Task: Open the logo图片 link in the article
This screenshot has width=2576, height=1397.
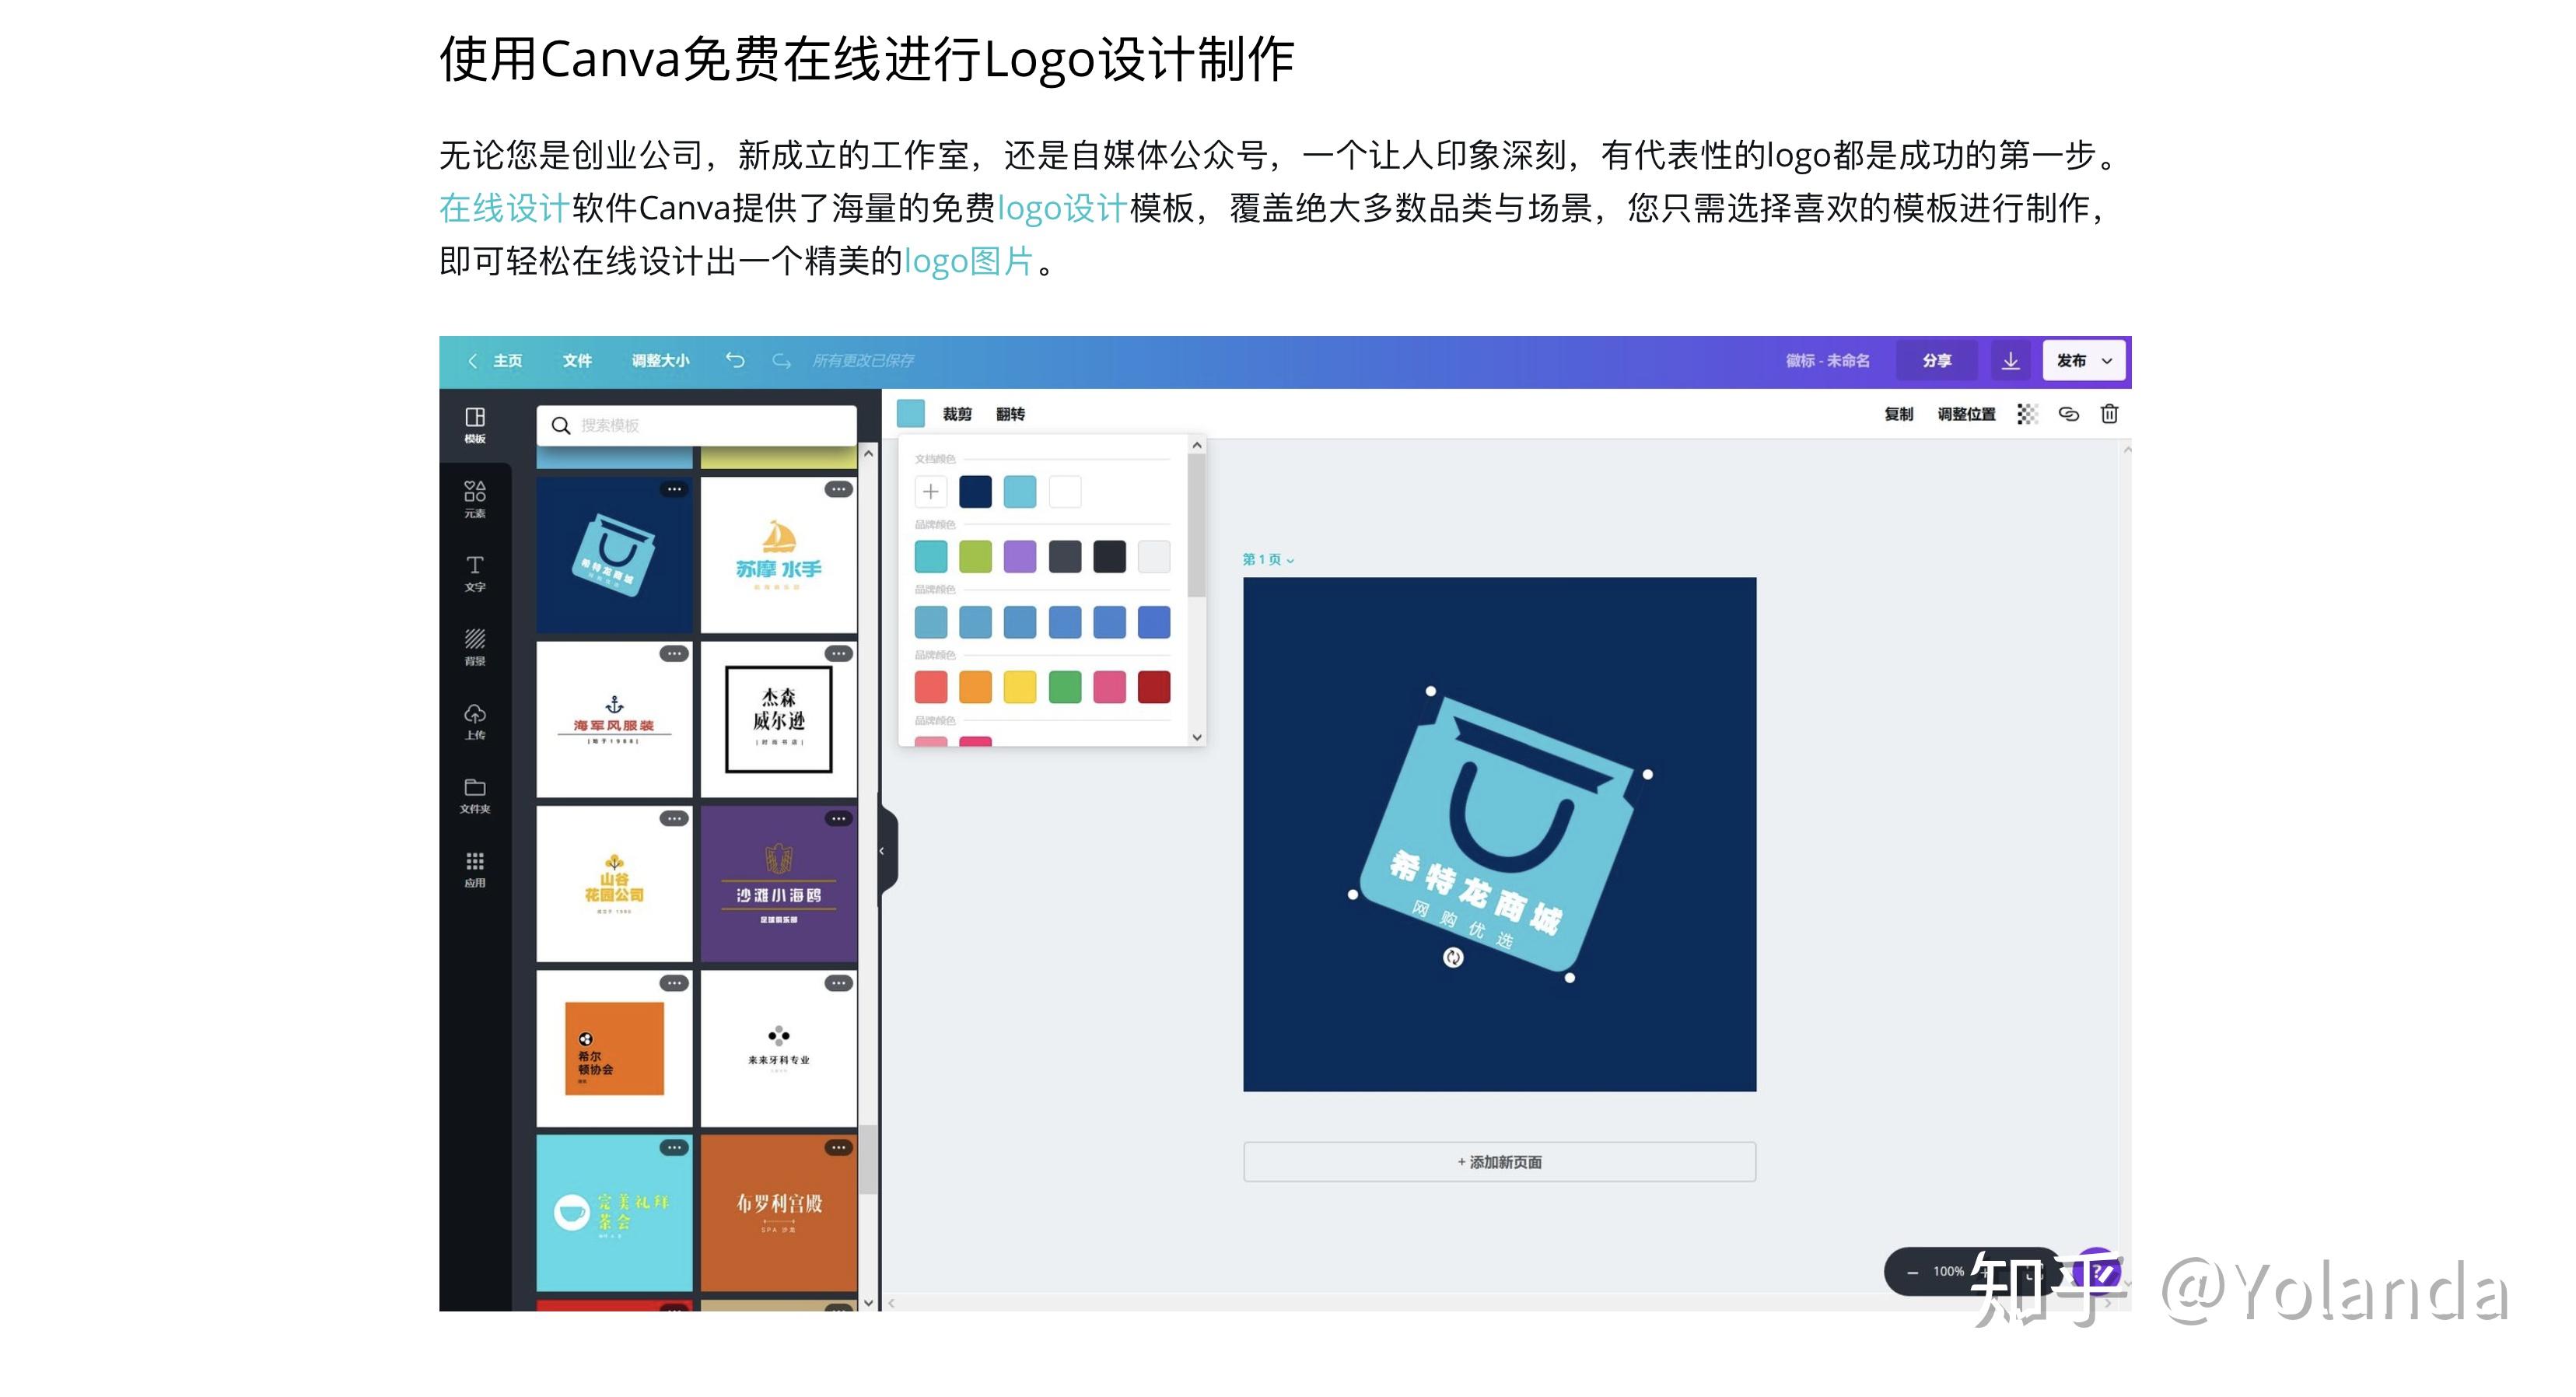Action: pyautogui.click(x=969, y=261)
